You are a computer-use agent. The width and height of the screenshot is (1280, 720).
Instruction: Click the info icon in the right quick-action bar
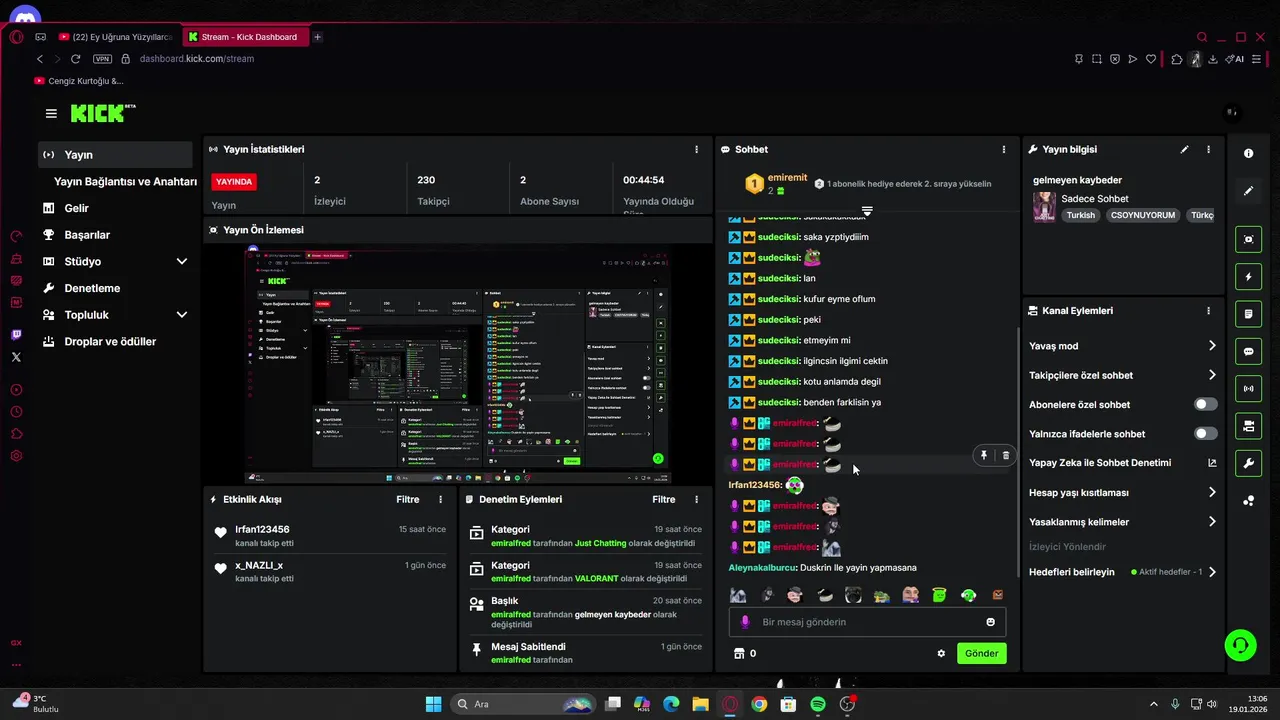pos(1248,153)
